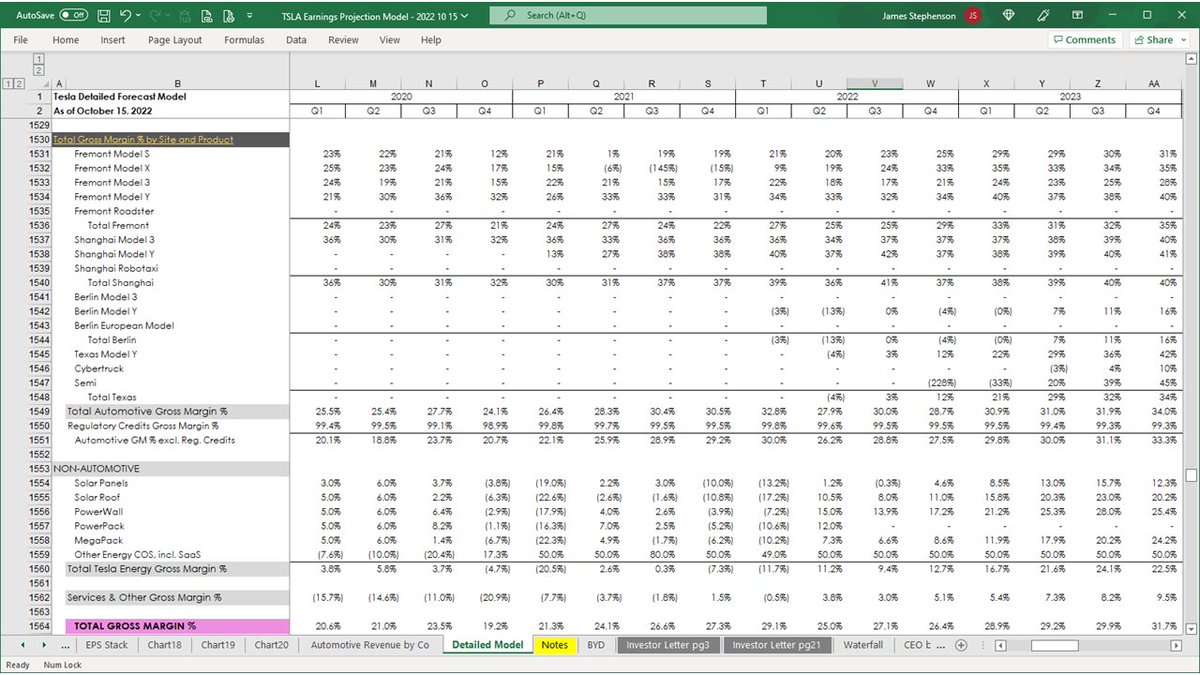1200x675 pixels.
Task: Open the Automotive Revenue by Co sheet
Action: pos(370,645)
